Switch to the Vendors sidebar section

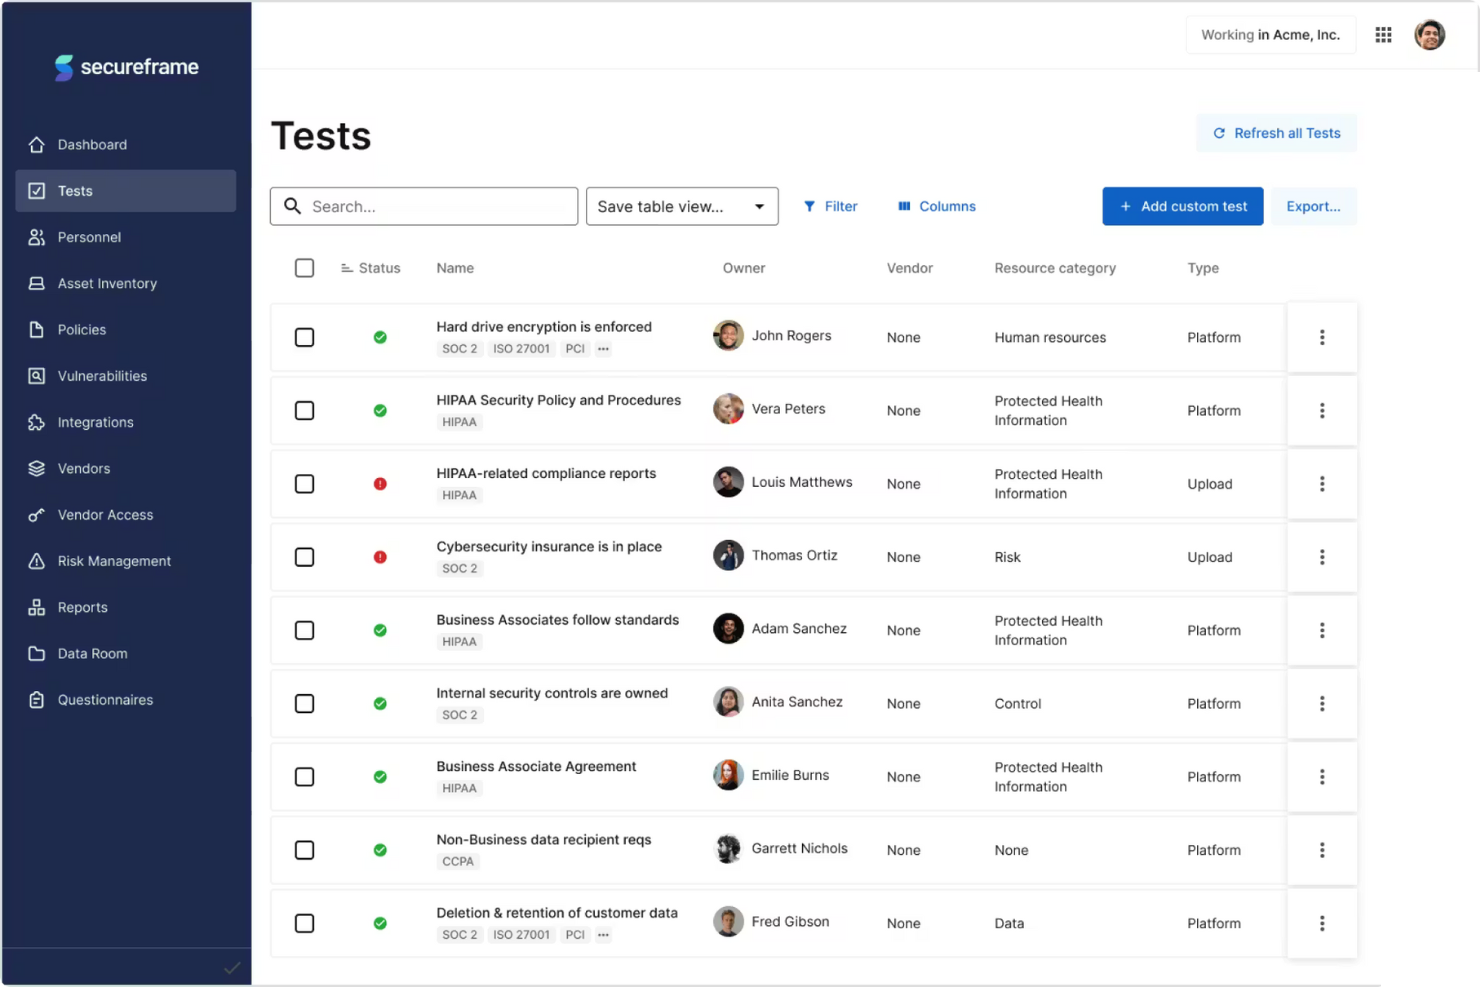click(x=84, y=468)
